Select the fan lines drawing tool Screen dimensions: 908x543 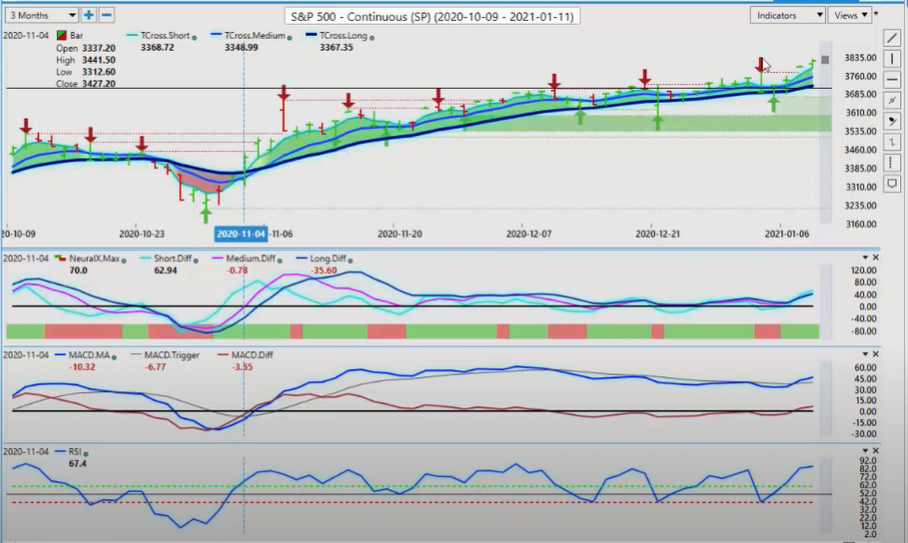coord(892,122)
